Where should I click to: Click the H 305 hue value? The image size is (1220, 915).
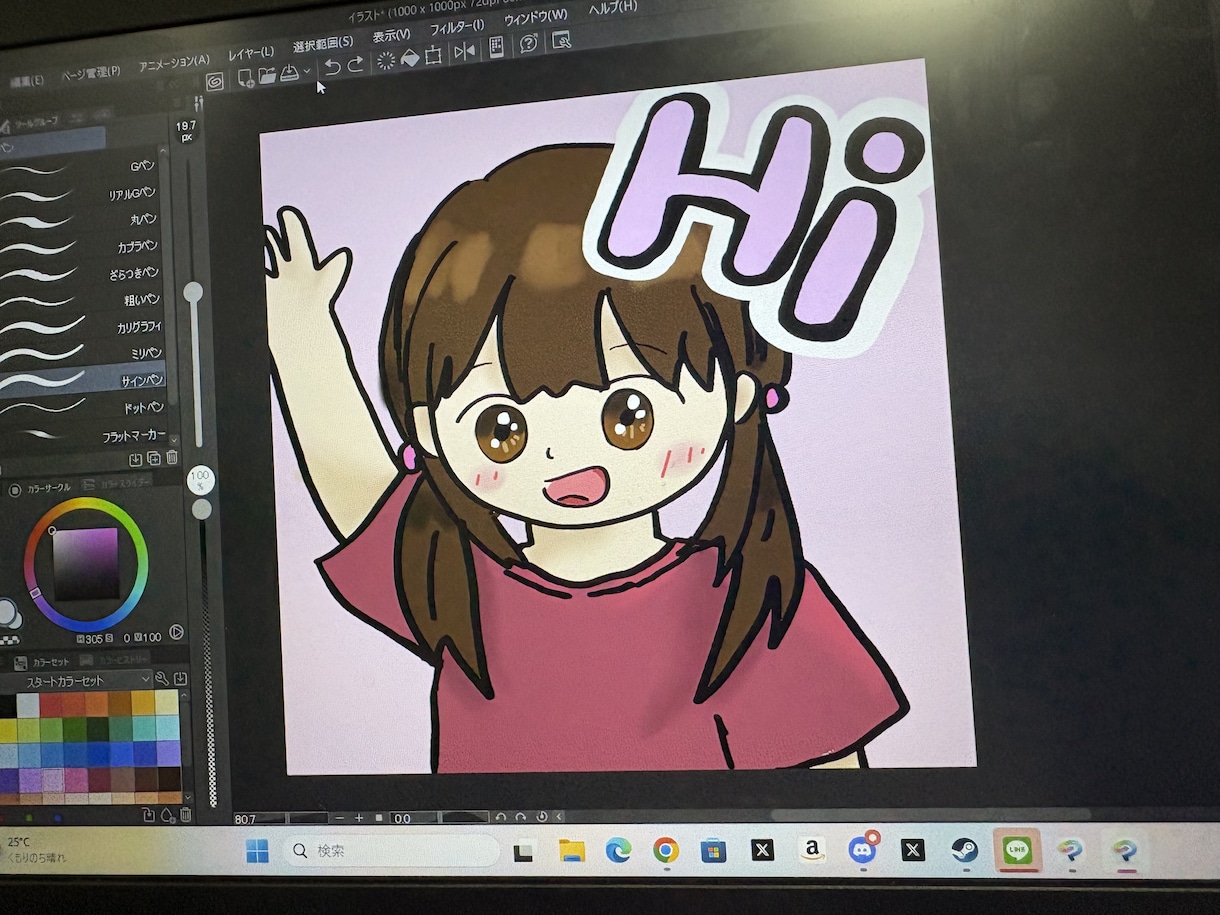pyautogui.click(x=95, y=638)
